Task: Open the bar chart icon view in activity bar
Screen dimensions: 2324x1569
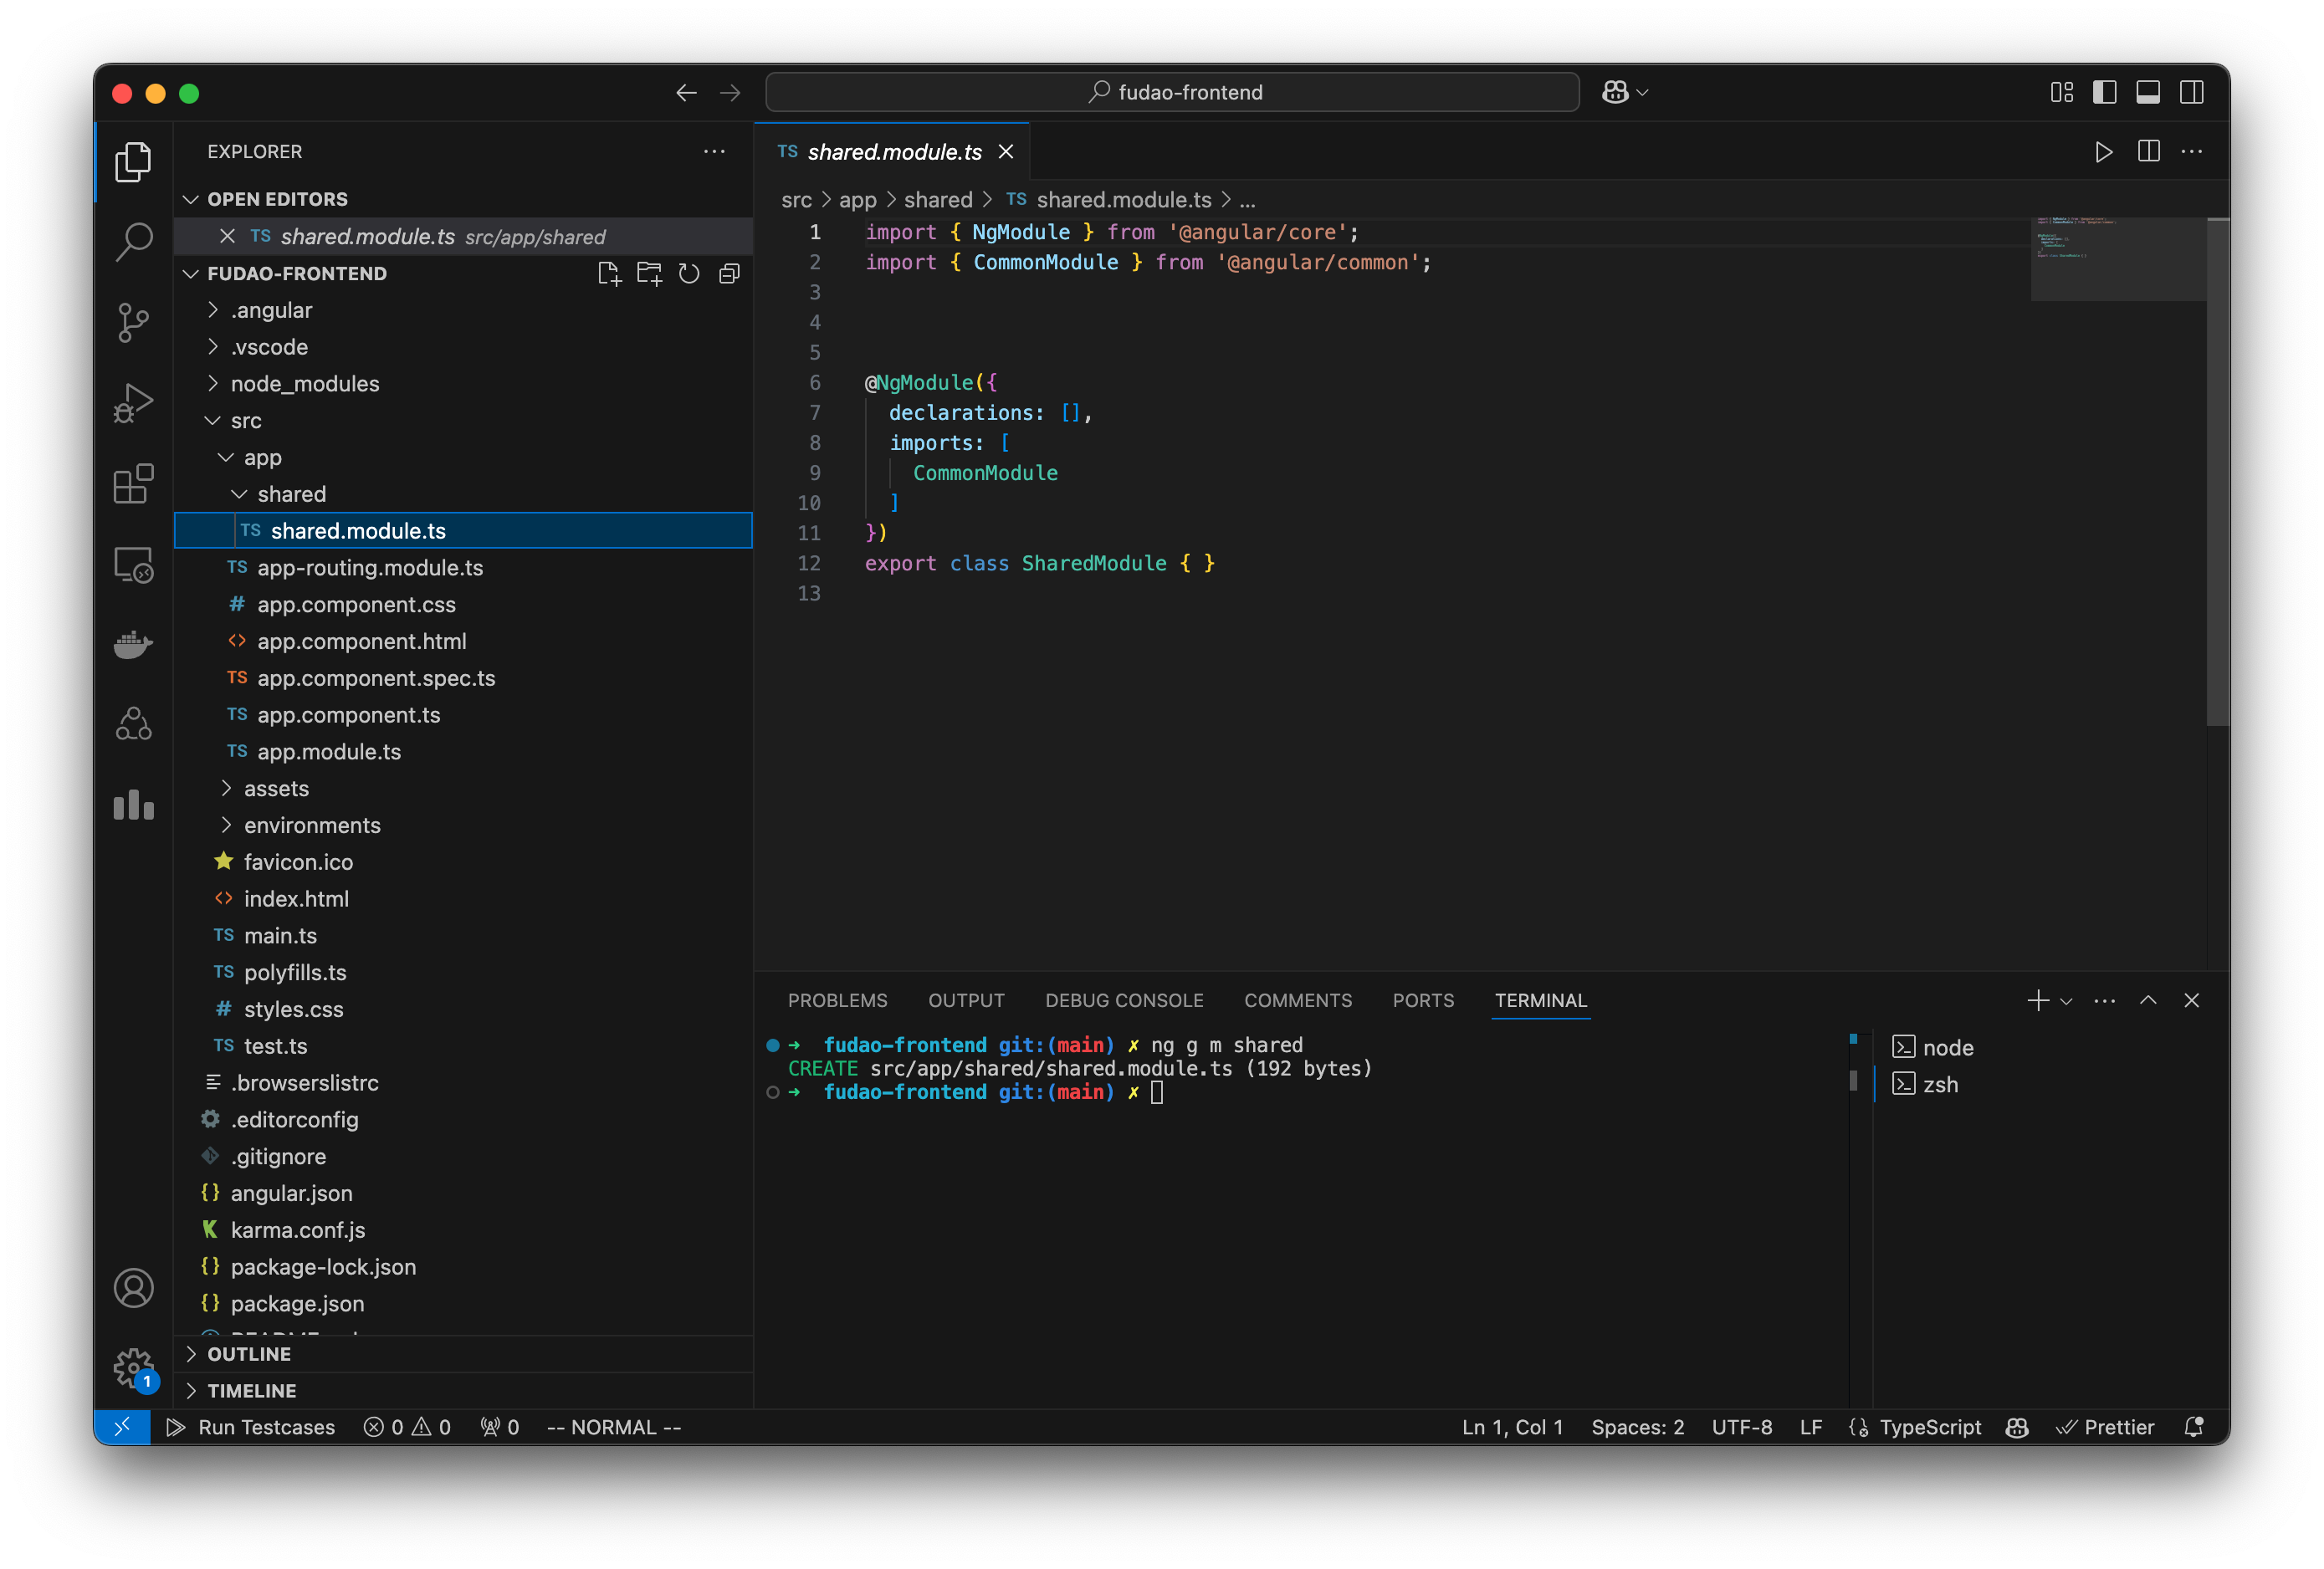Action: (133, 805)
